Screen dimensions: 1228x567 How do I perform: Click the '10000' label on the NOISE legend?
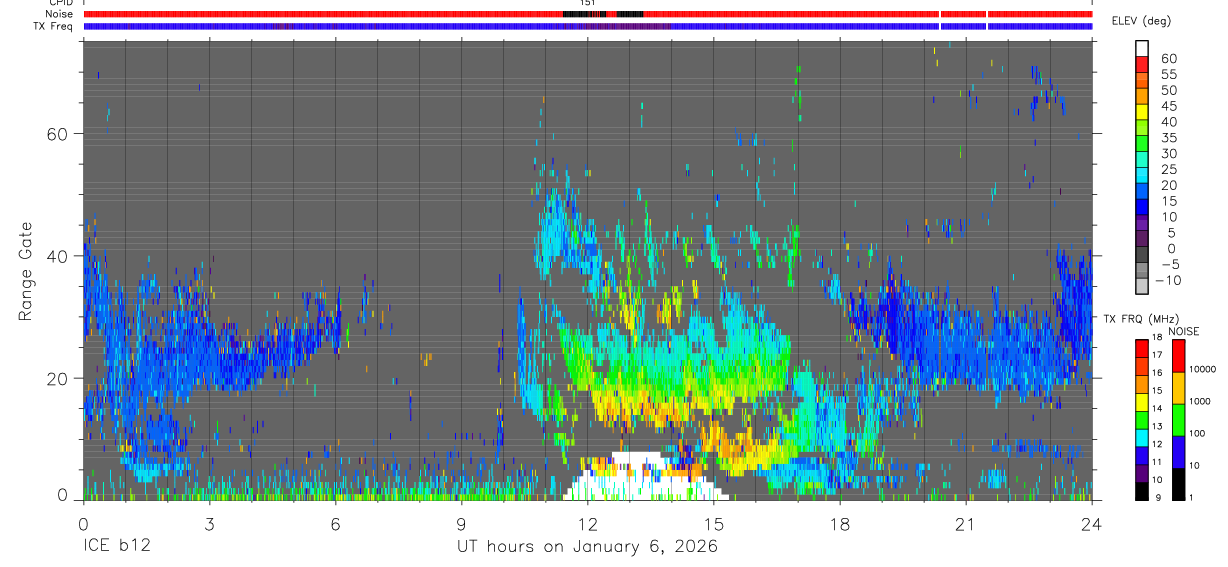[1202, 370]
